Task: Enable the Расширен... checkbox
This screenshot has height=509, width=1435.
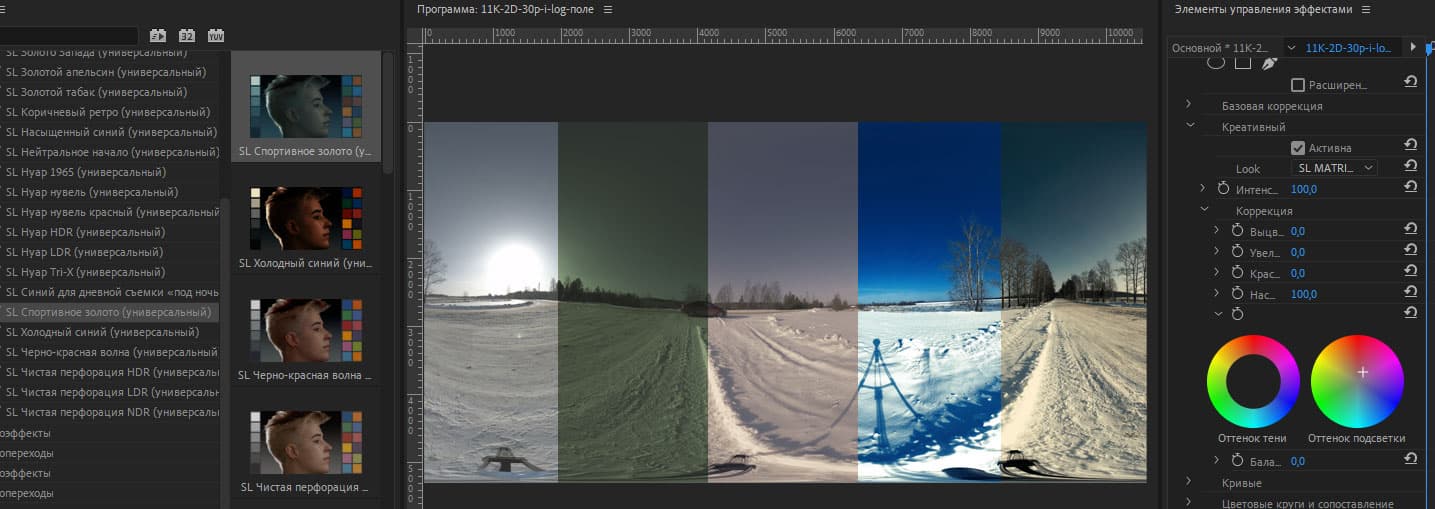Action: [1298, 85]
